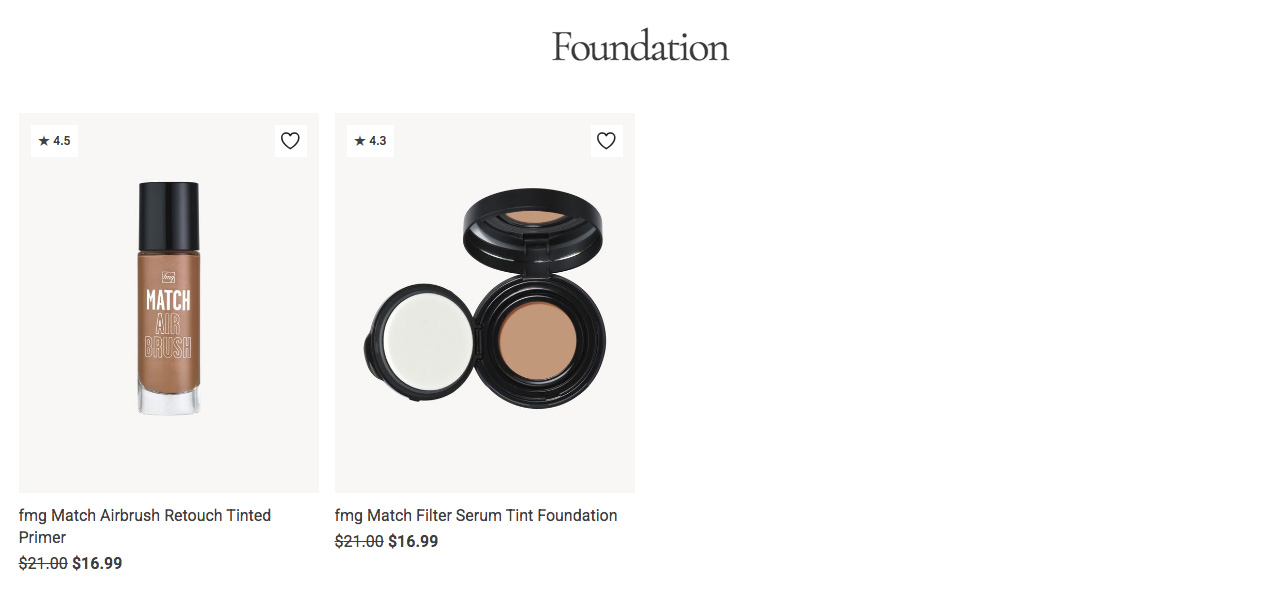Click the star icon beside 4.3 rating

coord(360,141)
